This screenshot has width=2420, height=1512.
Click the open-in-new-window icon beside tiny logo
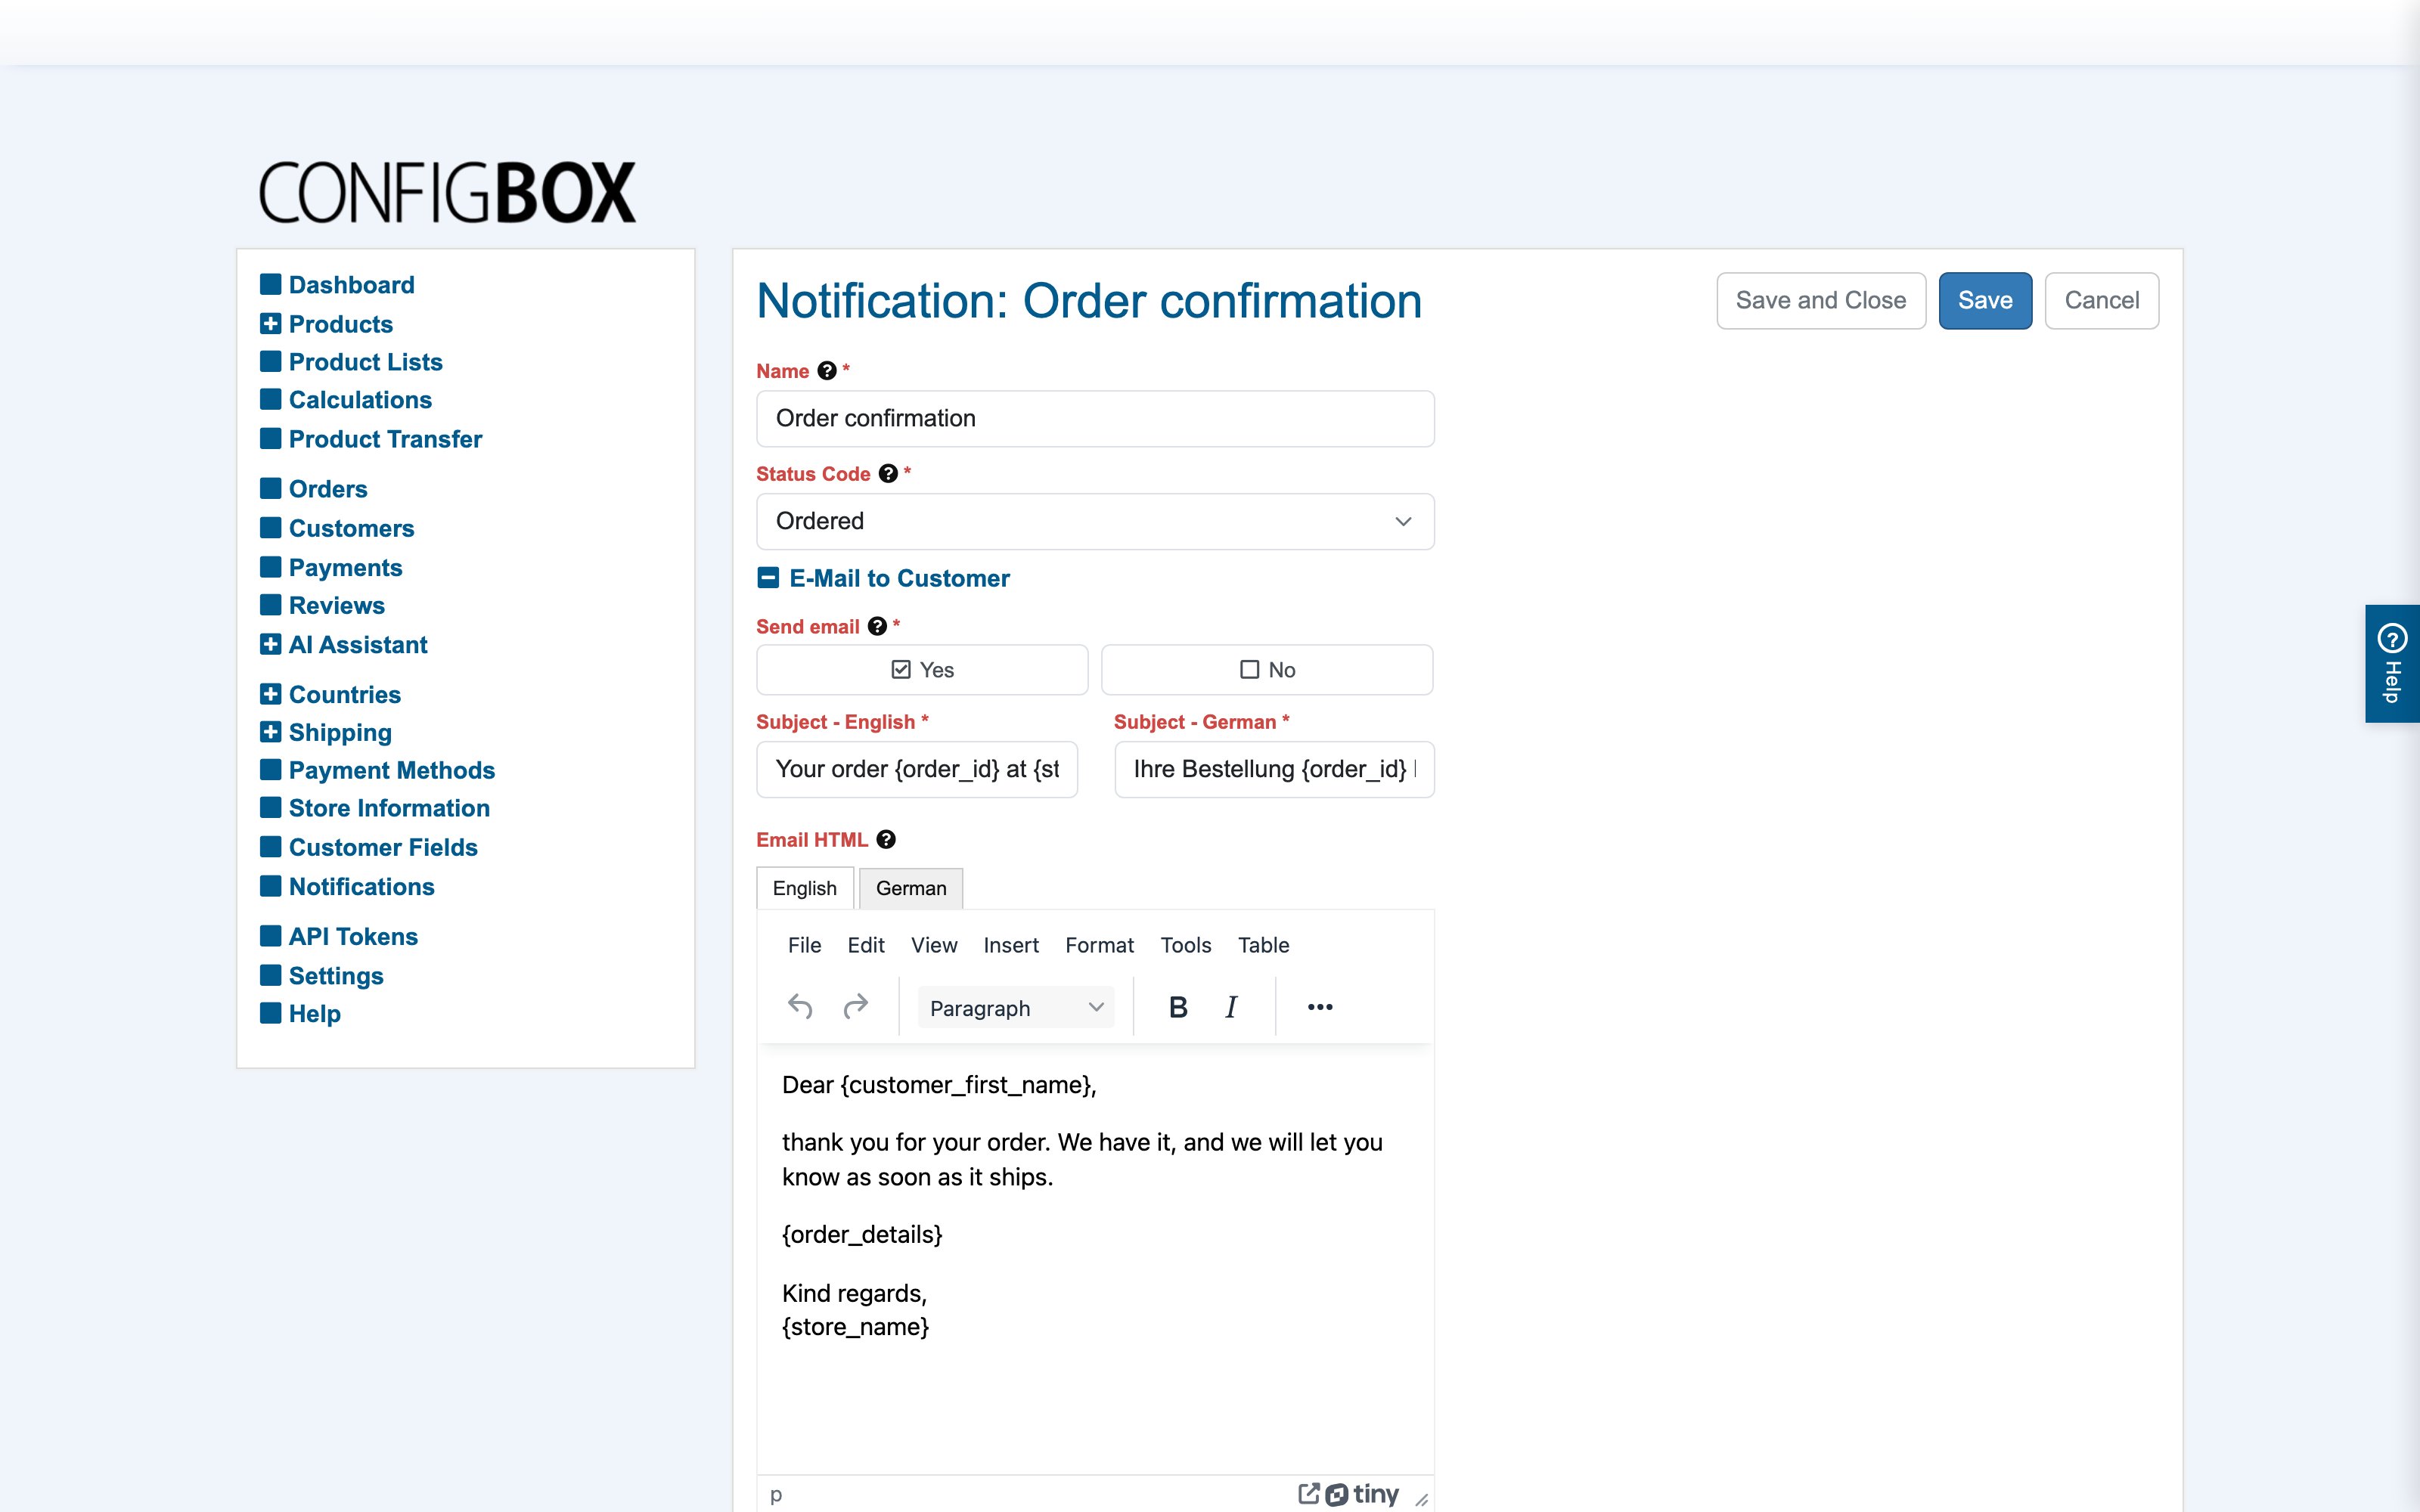coord(1308,1493)
